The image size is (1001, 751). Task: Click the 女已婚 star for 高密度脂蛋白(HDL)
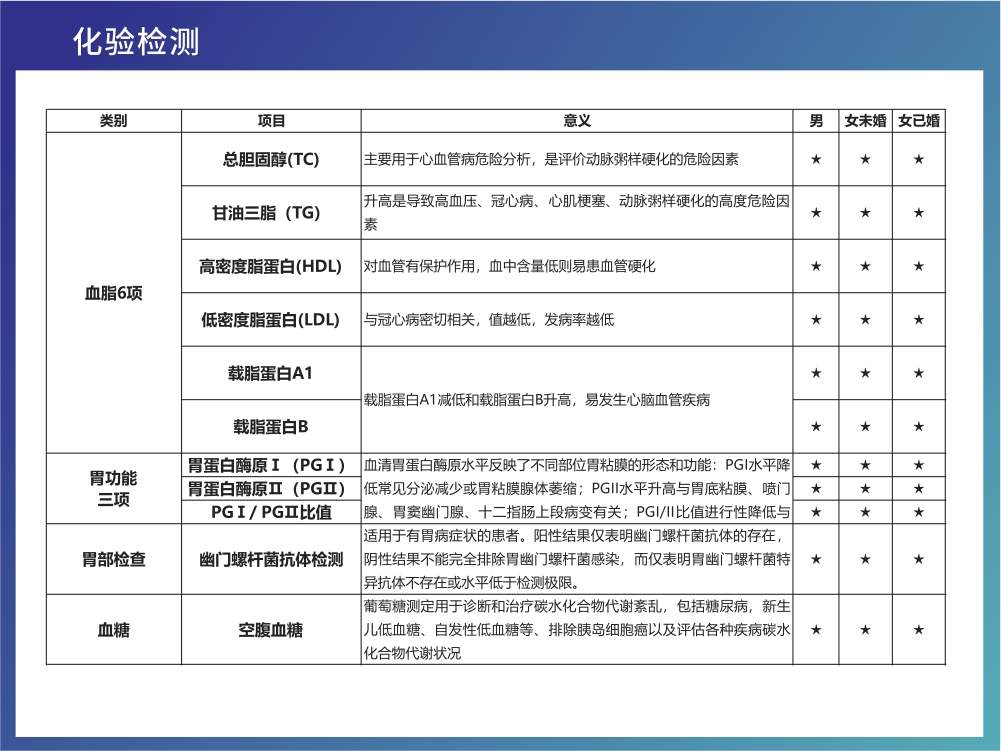(x=918, y=266)
